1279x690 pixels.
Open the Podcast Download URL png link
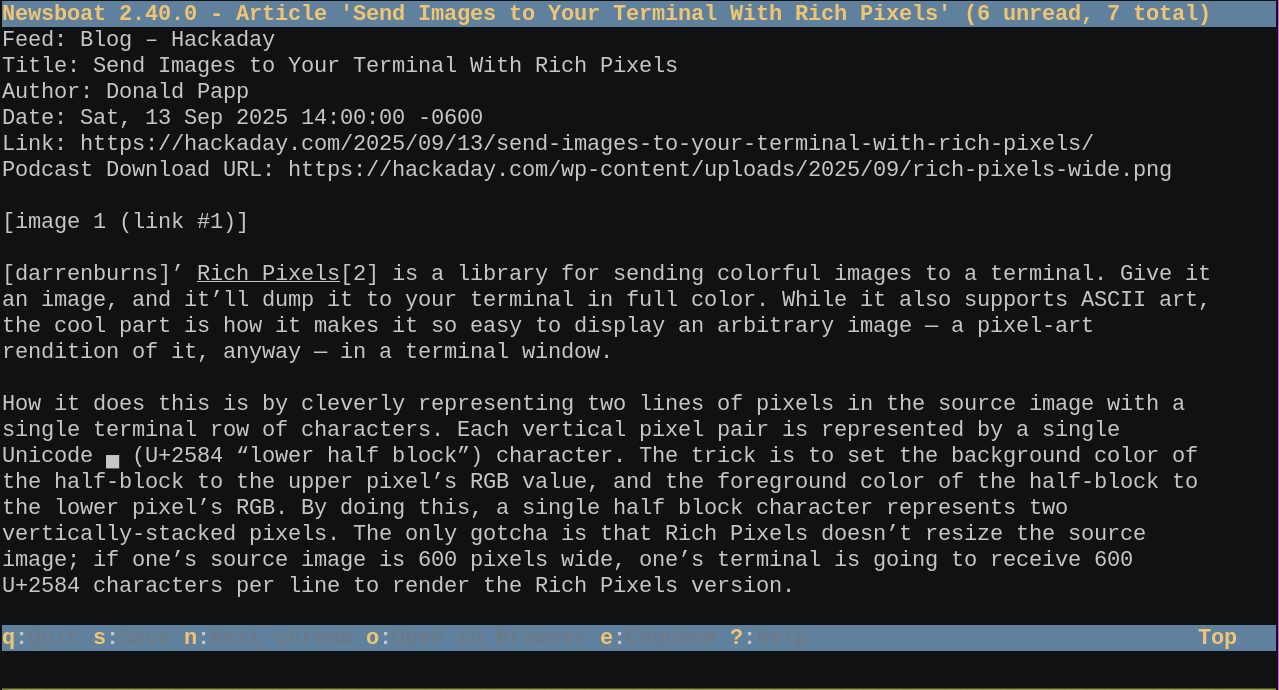click(729, 170)
